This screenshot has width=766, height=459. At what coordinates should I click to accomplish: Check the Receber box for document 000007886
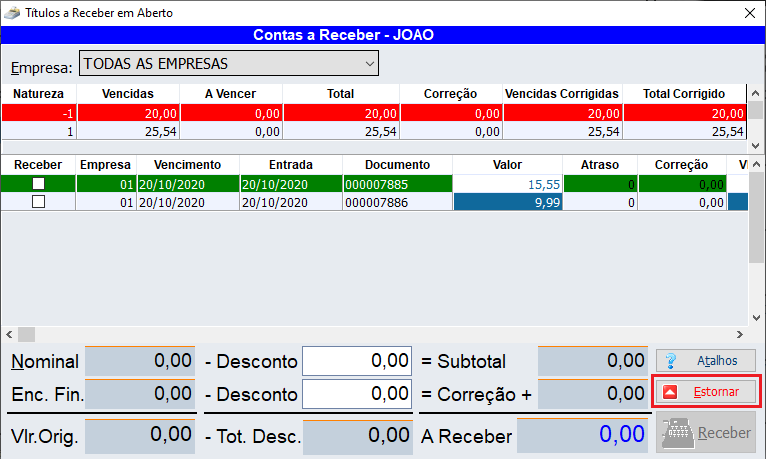tap(38, 201)
